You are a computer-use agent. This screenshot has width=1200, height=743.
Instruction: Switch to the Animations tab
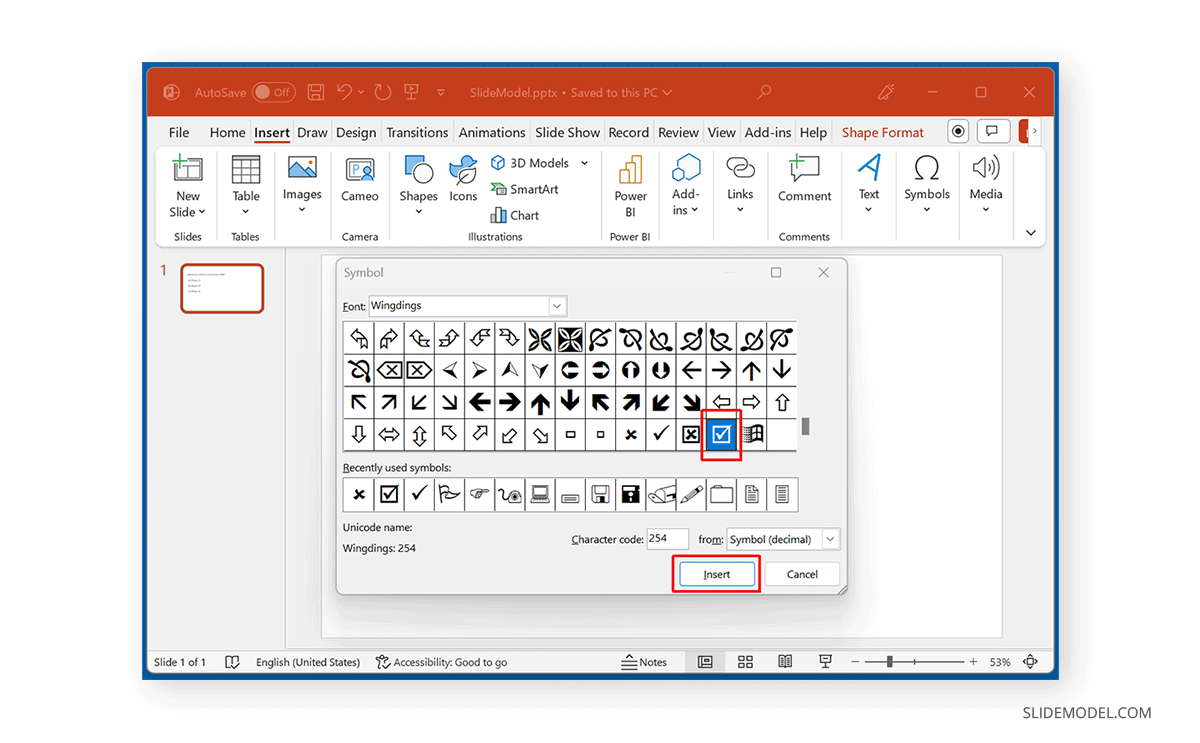coord(491,131)
